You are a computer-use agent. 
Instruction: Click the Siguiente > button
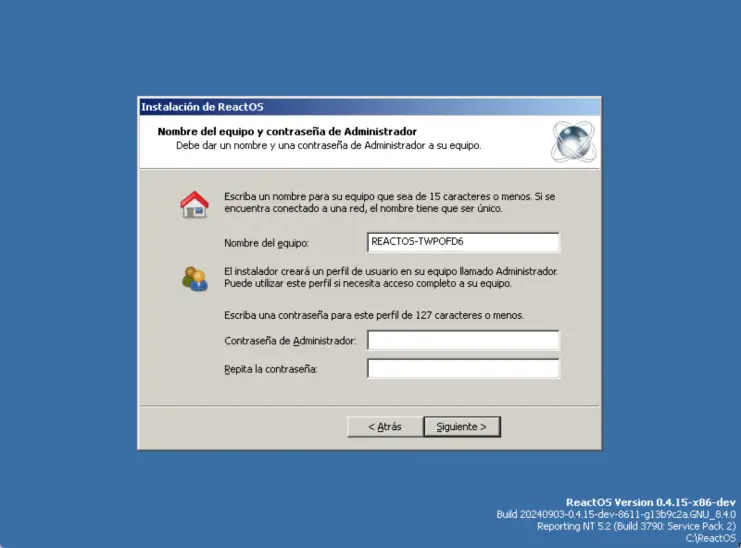(x=462, y=427)
